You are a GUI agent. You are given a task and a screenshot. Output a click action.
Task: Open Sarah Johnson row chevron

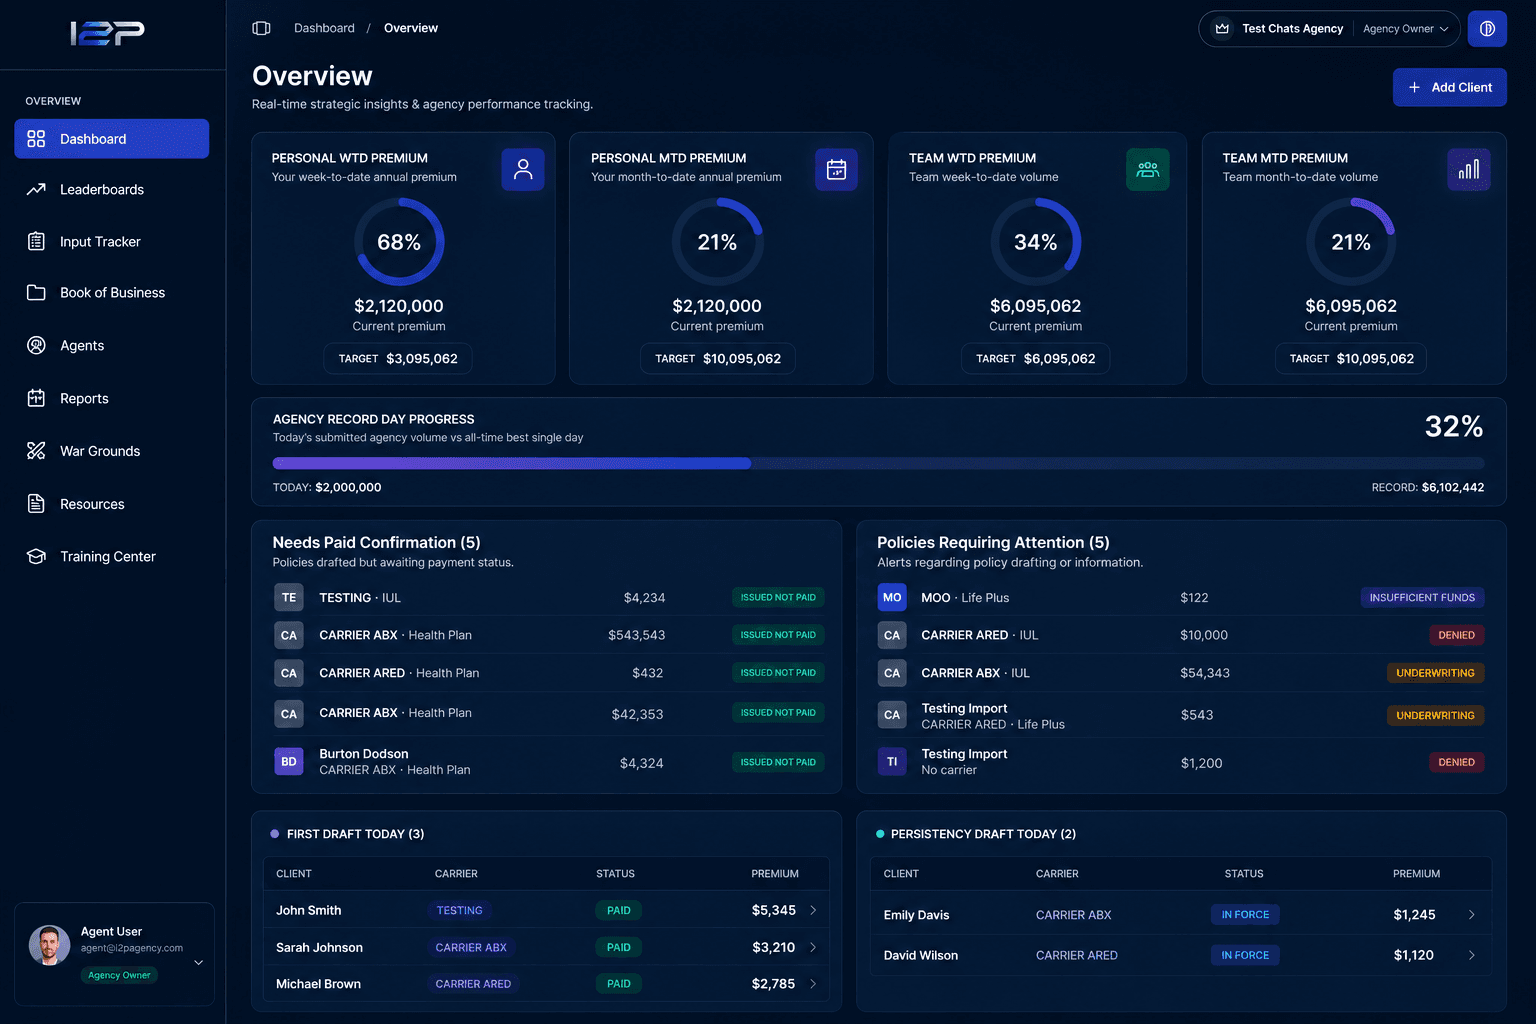(813, 947)
